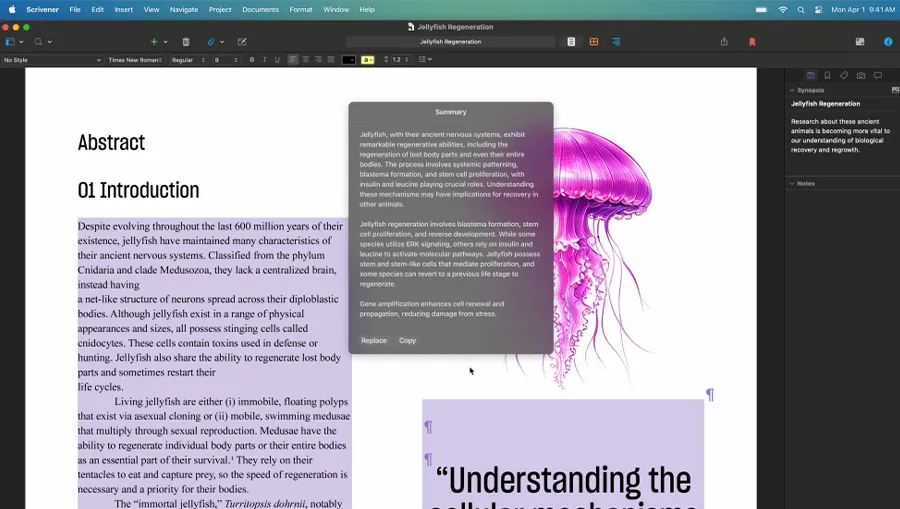Viewport: 900px width, 509px height.
Task: Open the yellow highlight color swatch
Action: click(x=367, y=60)
